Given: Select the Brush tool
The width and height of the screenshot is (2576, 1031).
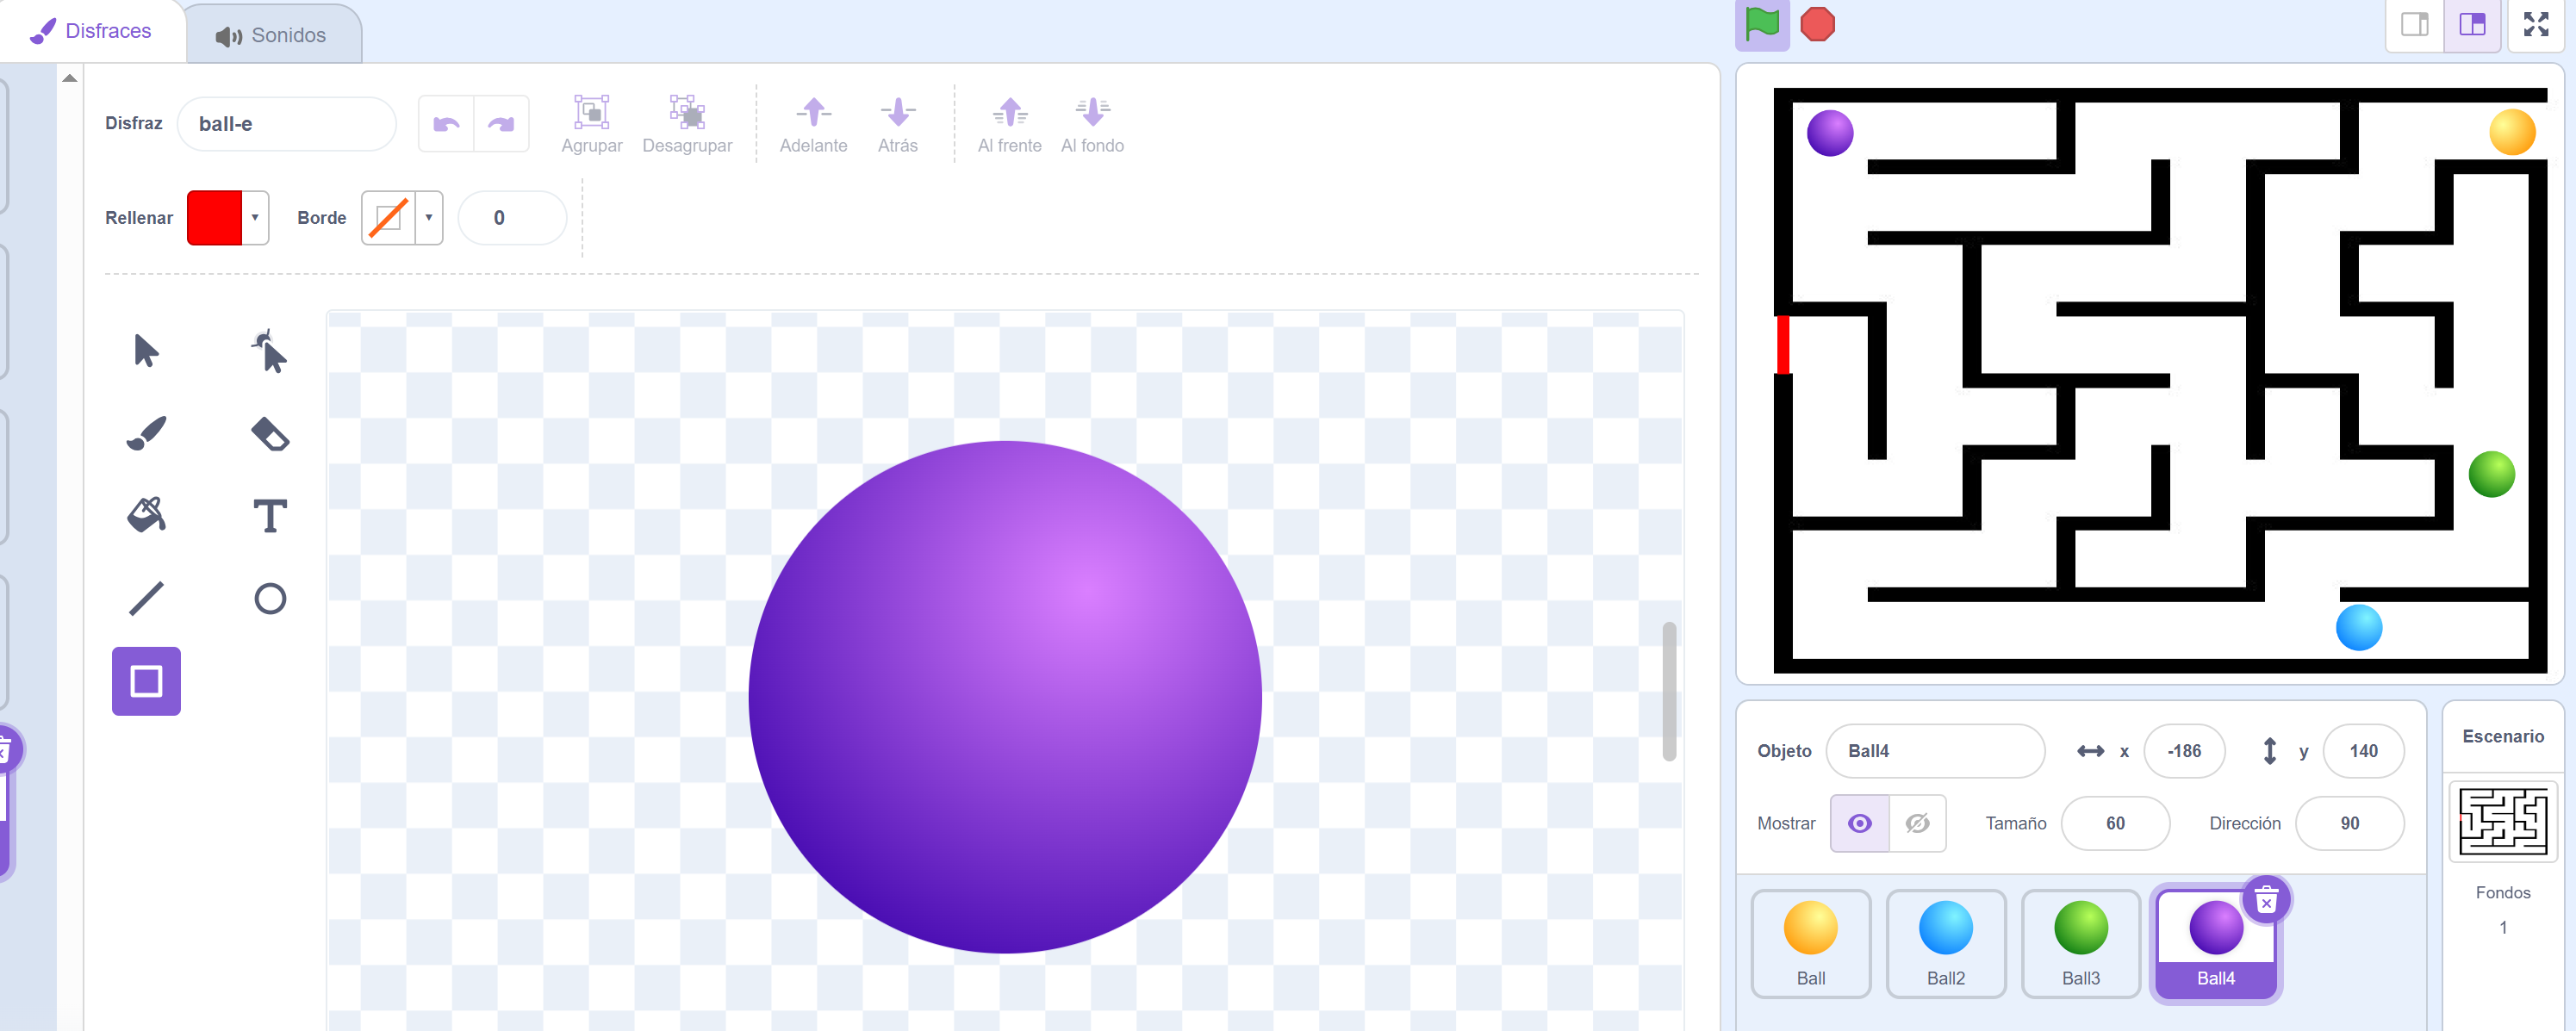Looking at the screenshot, I should point(146,434).
